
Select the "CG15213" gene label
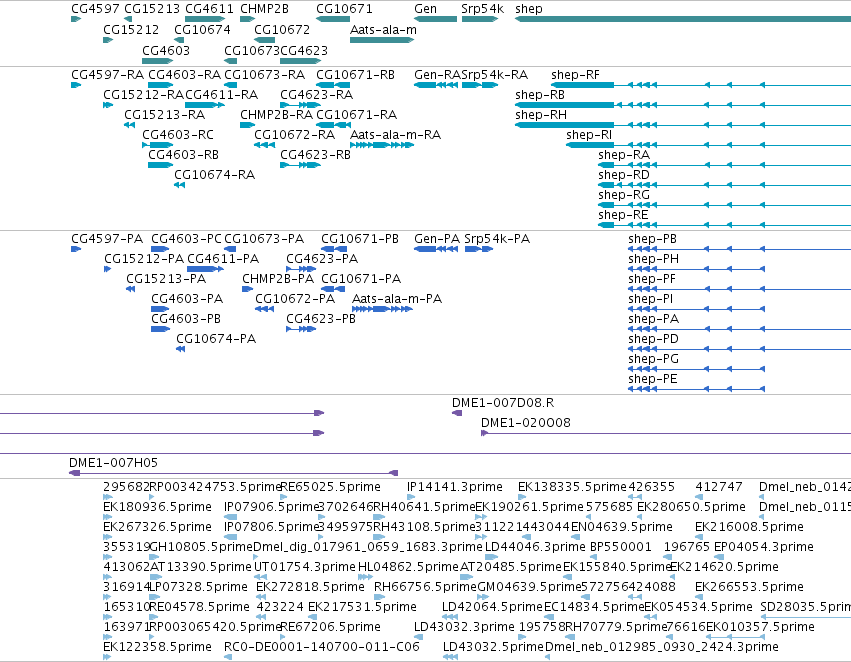[x=152, y=9]
